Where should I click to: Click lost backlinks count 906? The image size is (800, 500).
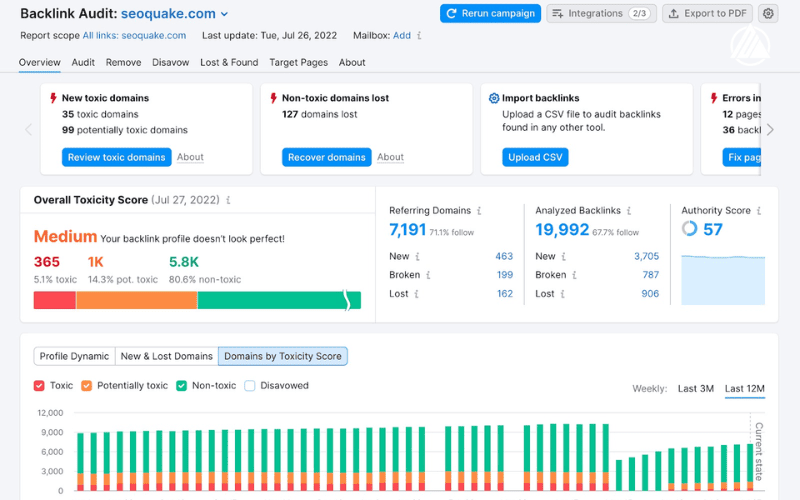tap(650, 294)
